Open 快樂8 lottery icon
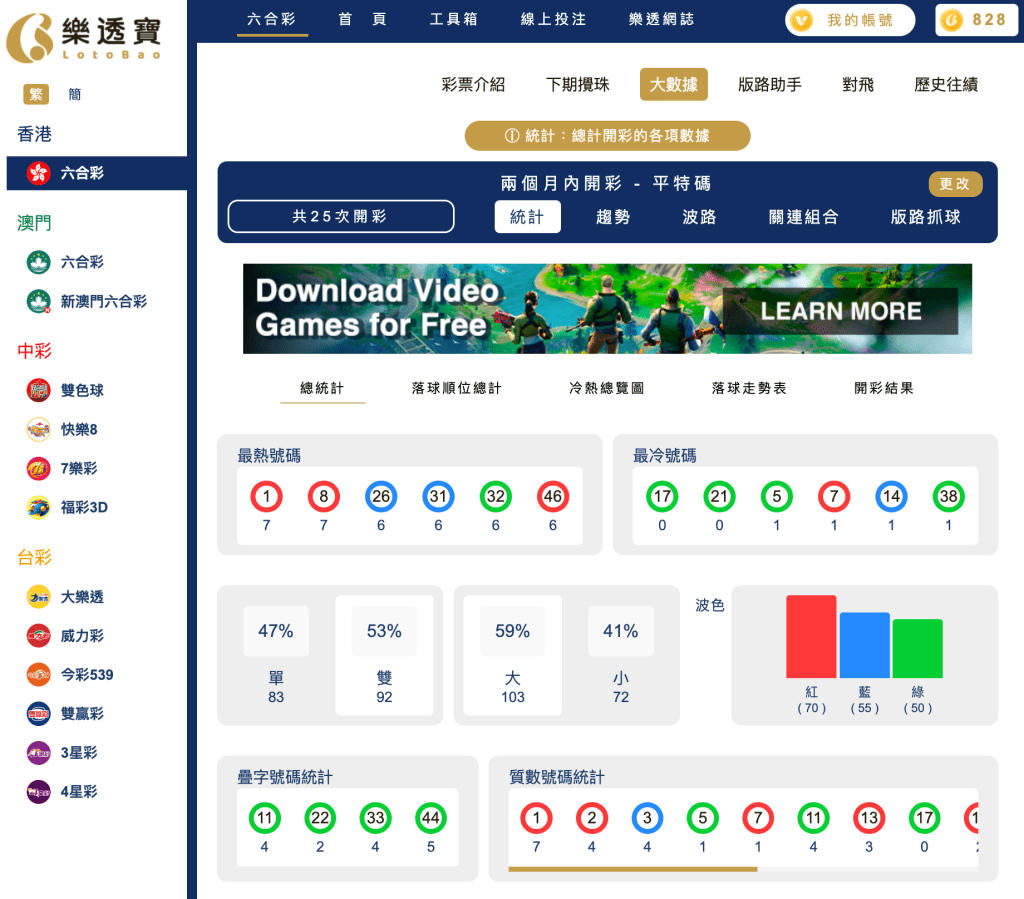Viewport: 1024px width, 899px height. [38, 430]
